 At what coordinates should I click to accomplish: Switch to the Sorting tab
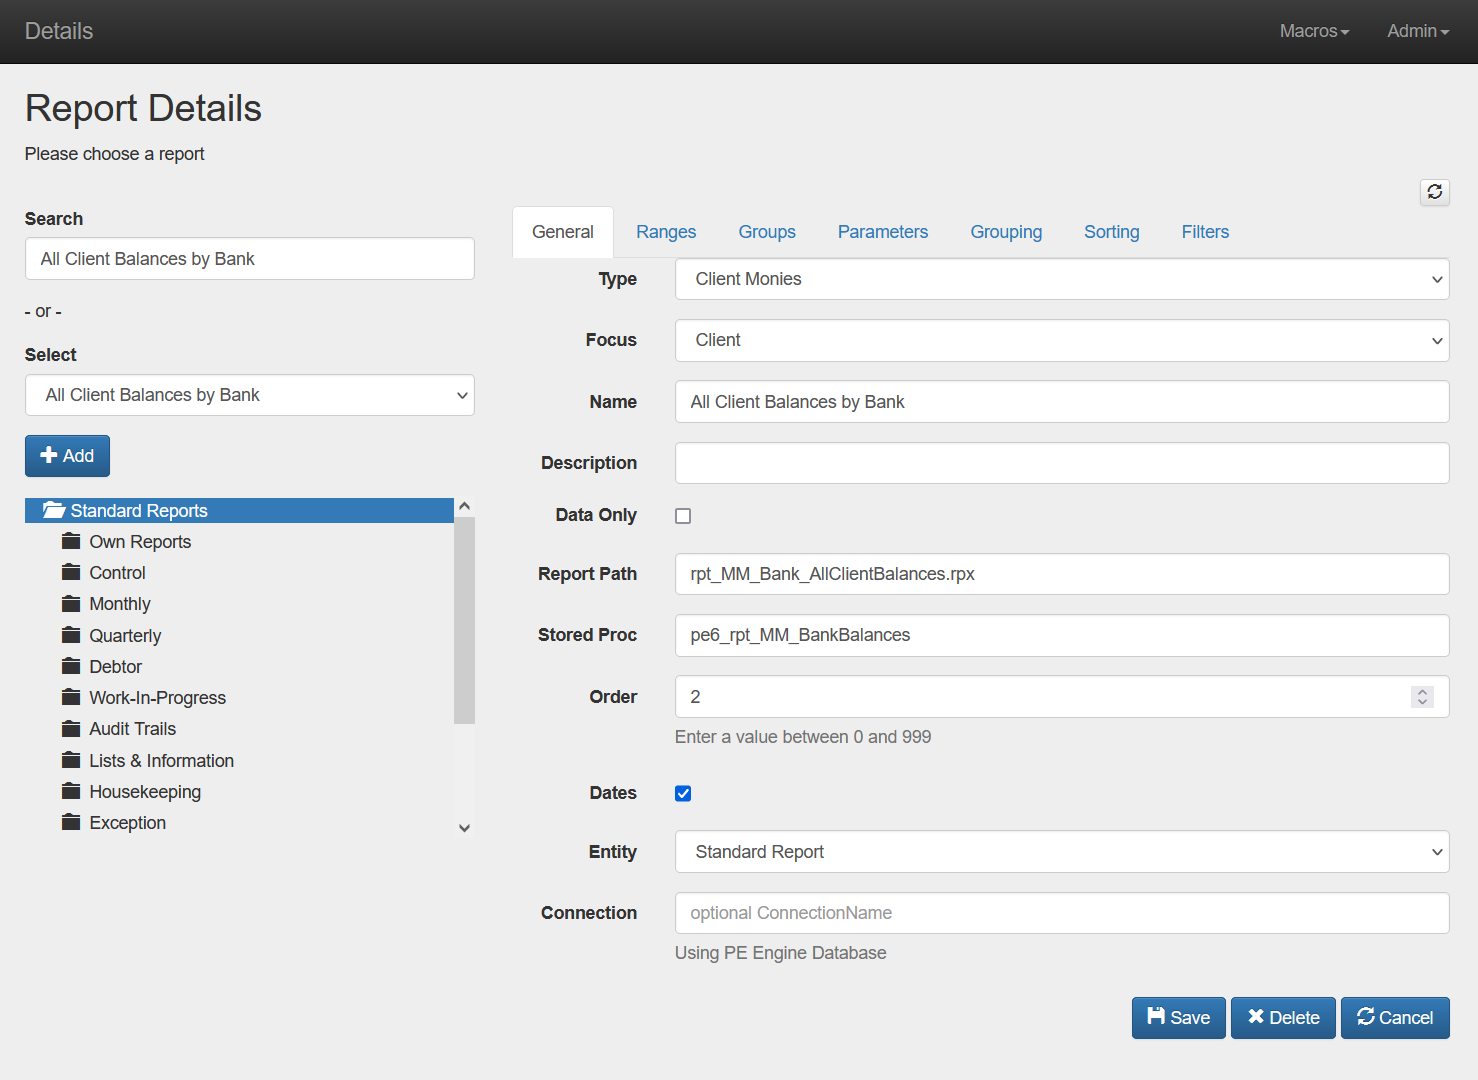tap(1112, 232)
